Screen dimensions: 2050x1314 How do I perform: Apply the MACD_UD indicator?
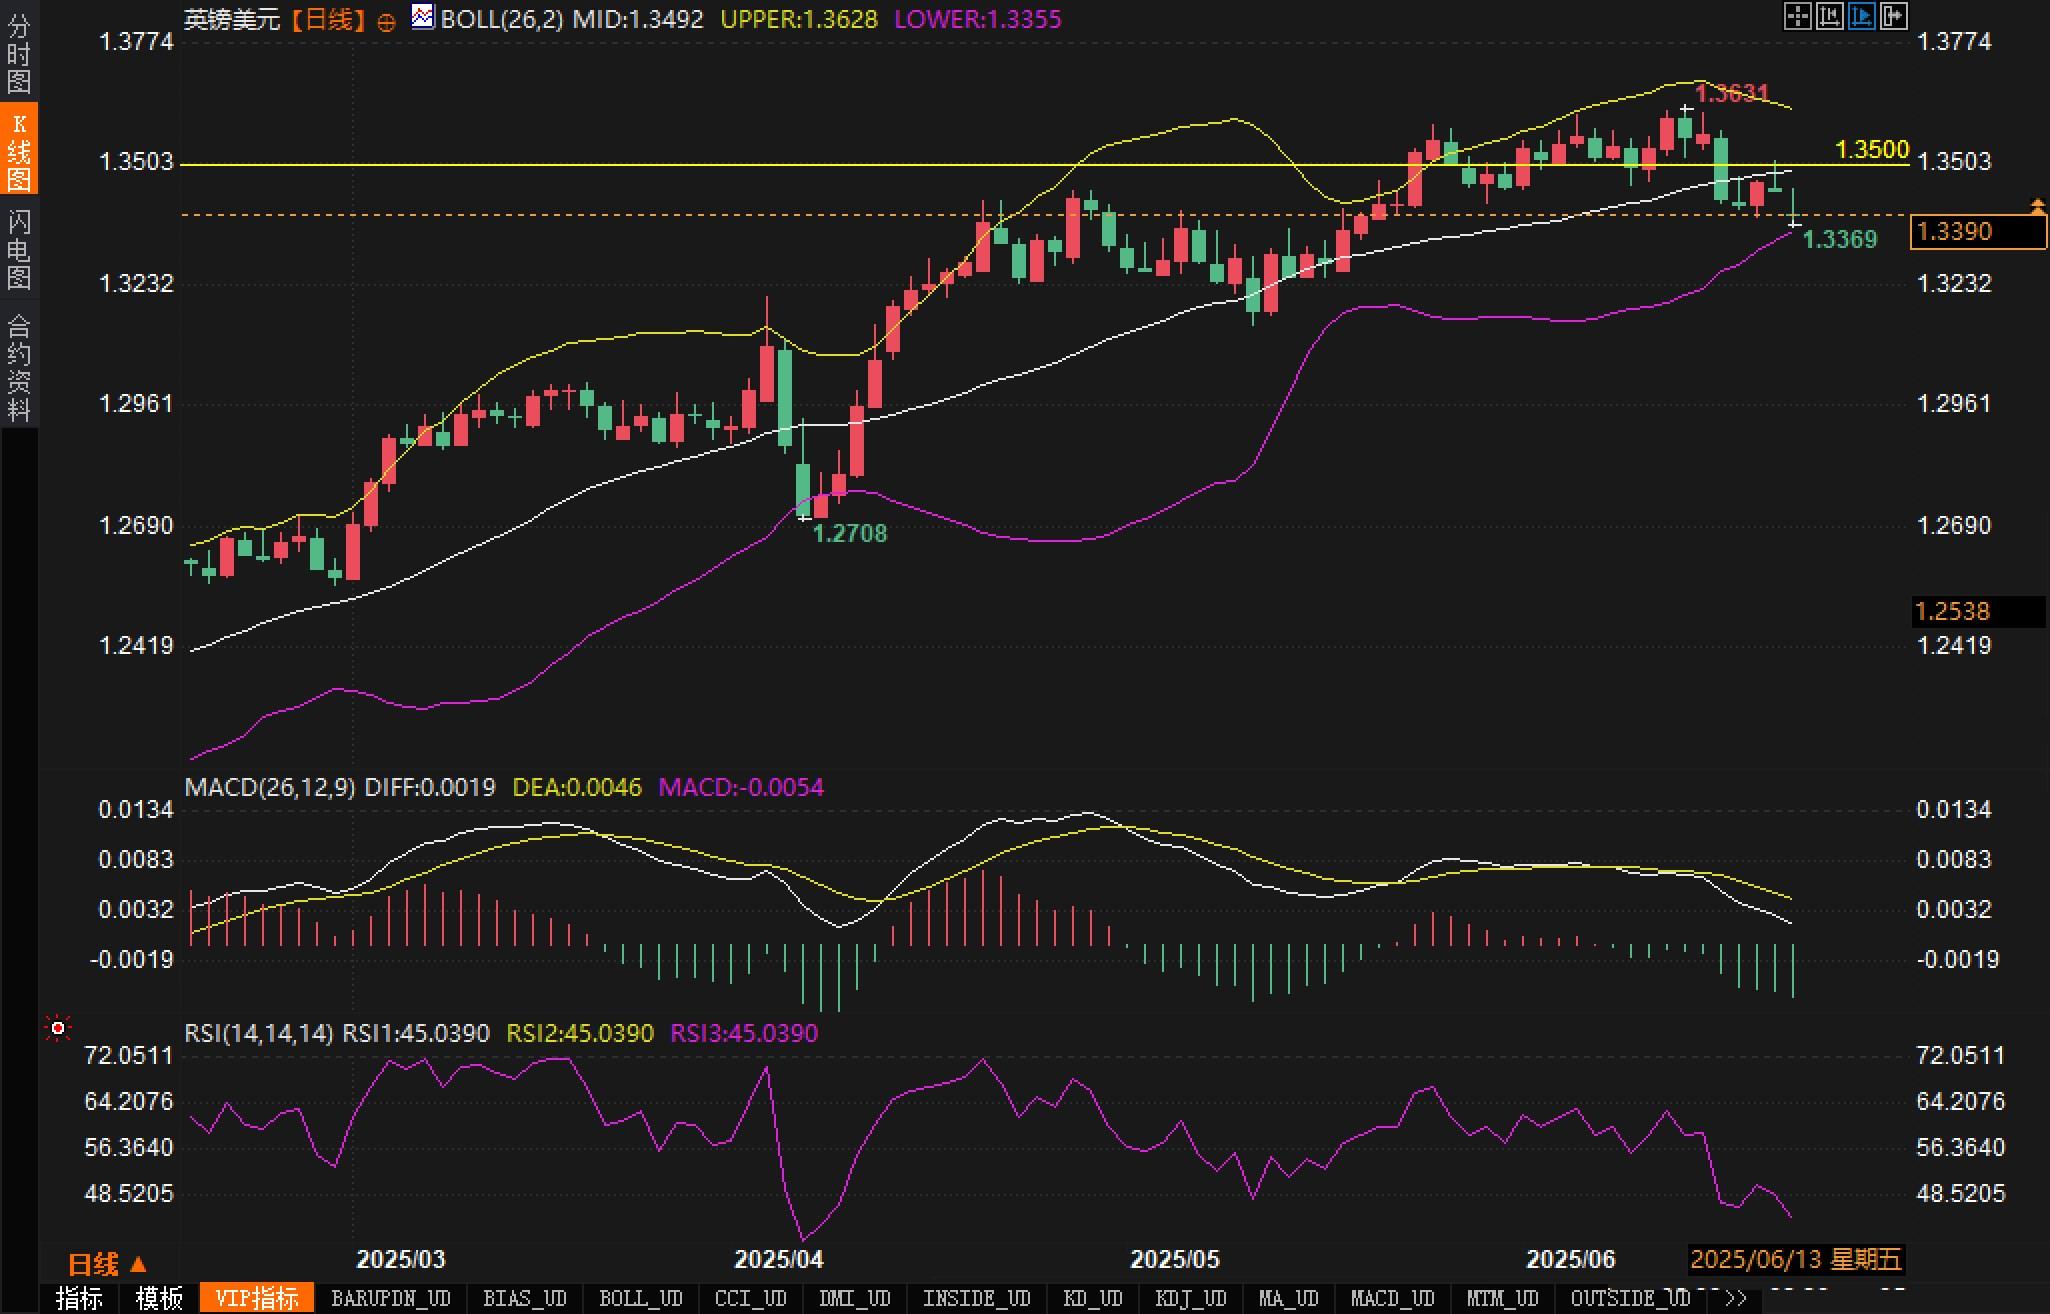(1392, 1298)
